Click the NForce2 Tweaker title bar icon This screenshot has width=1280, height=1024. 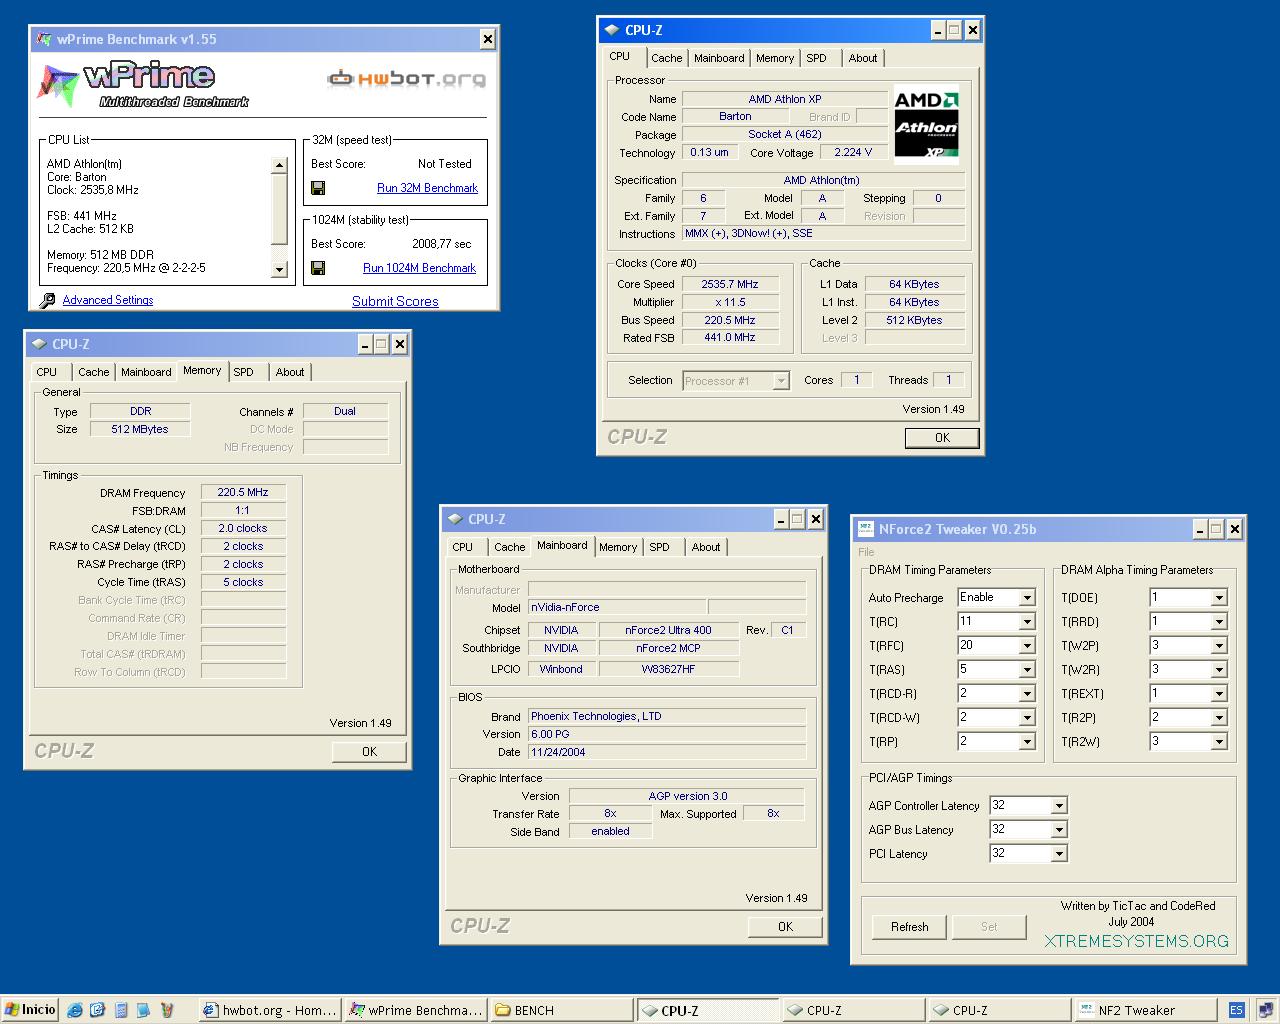(x=865, y=529)
